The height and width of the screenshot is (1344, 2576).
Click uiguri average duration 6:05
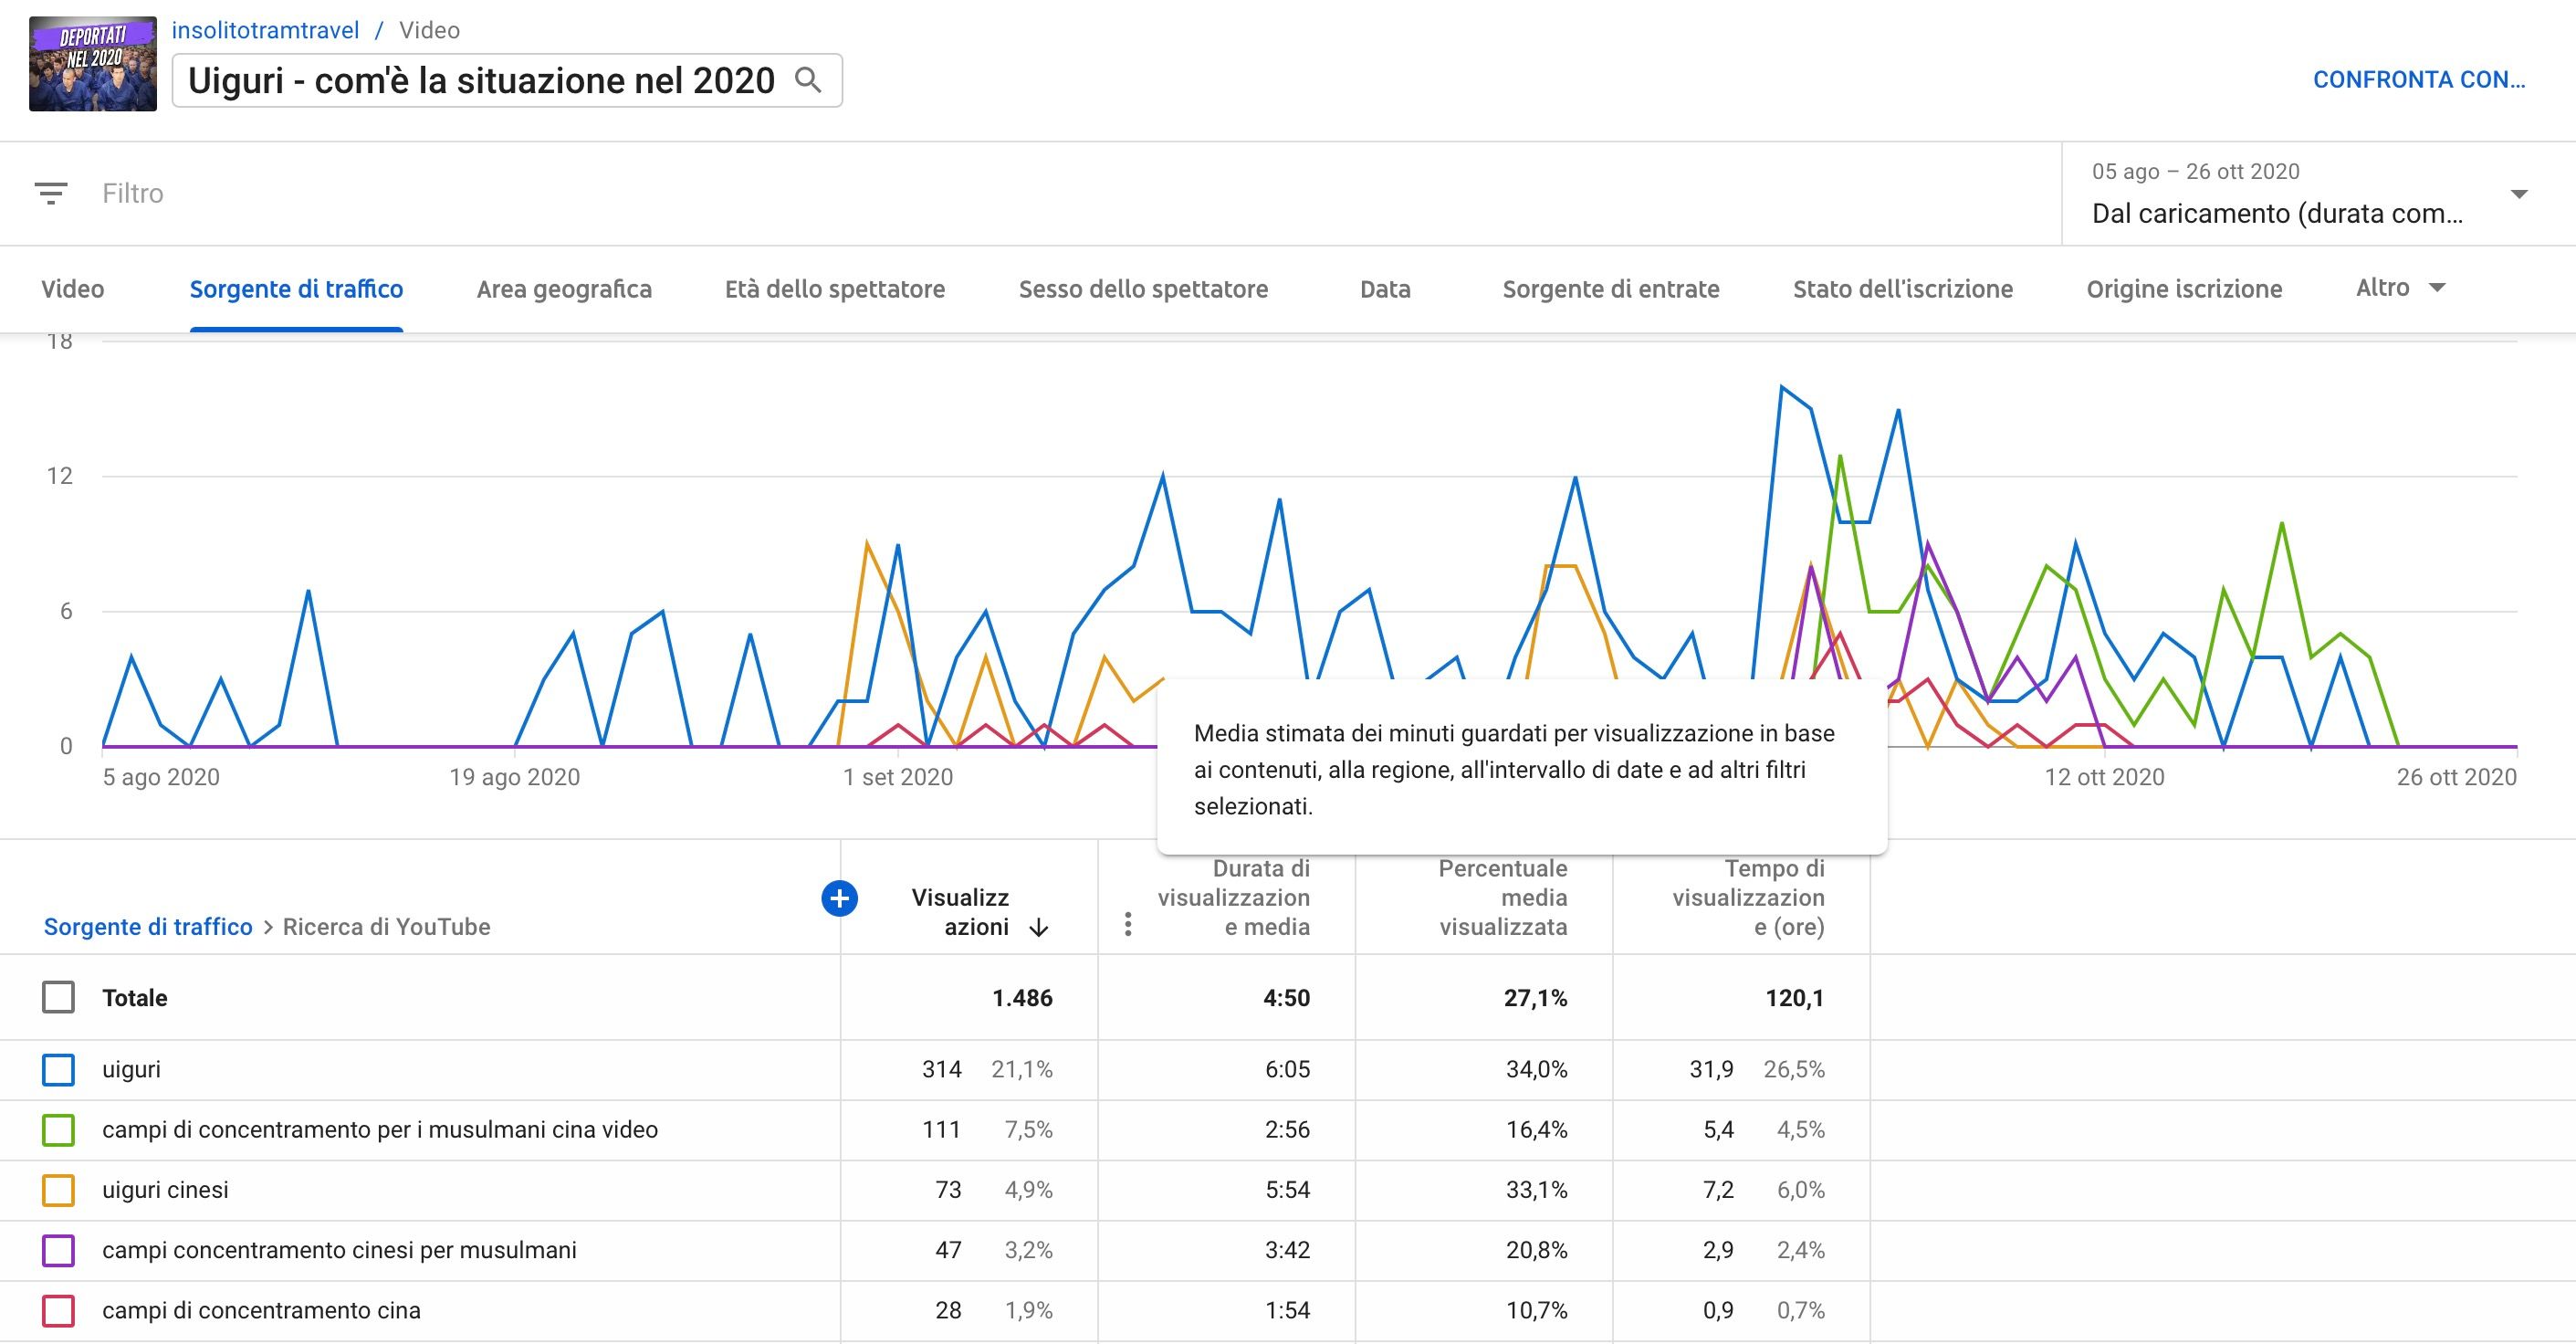[1287, 1069]
